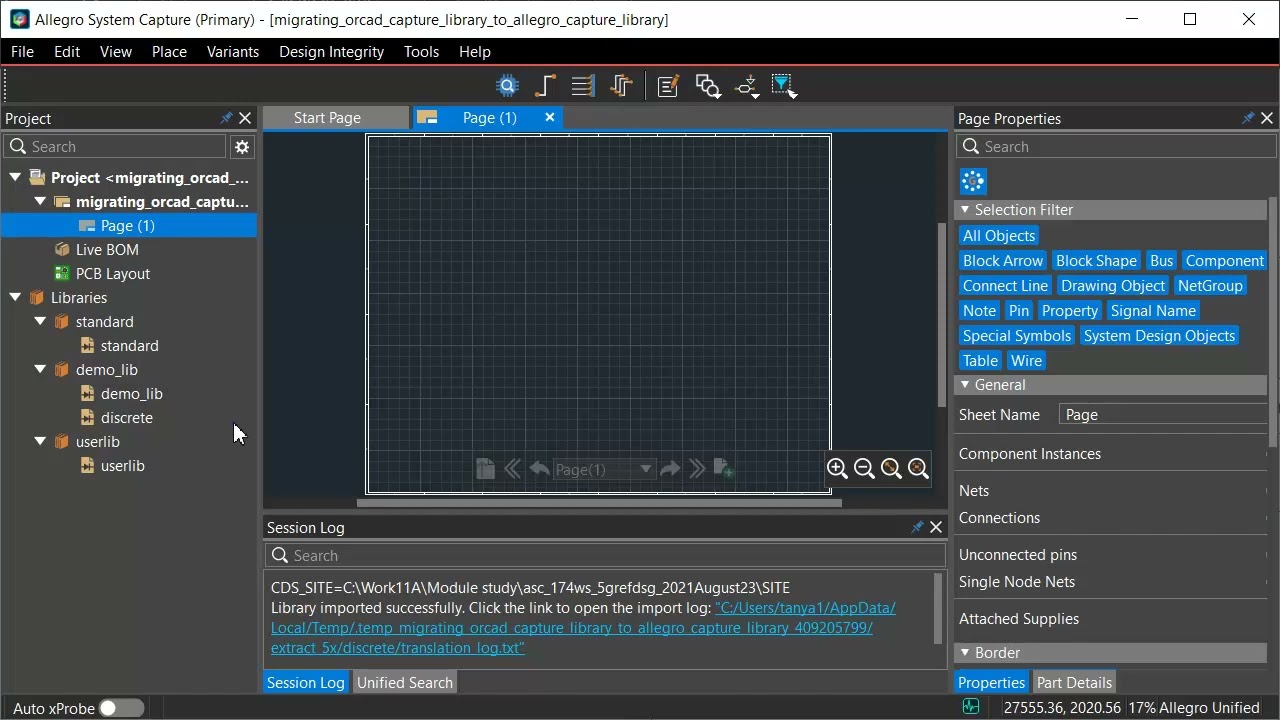Open the translation_log.txt import log link
The height and width of the screenshot is (720, 1280).
coord(583,628)
